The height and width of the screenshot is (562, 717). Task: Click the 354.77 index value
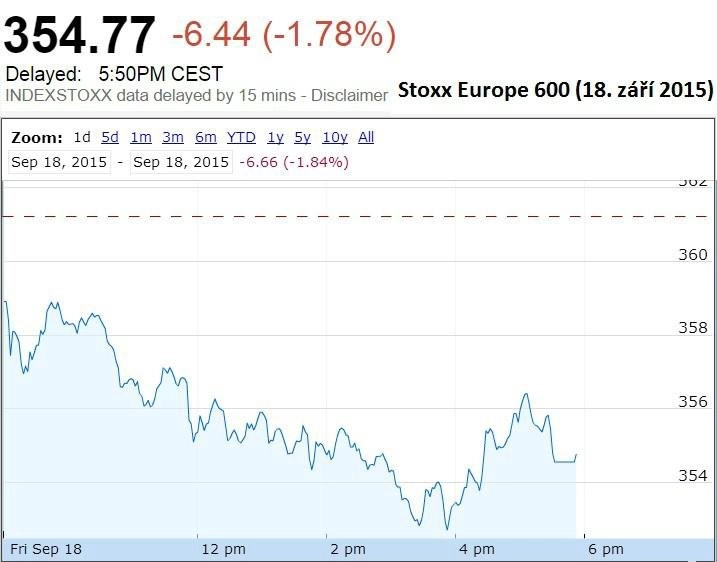pos(80,36)
